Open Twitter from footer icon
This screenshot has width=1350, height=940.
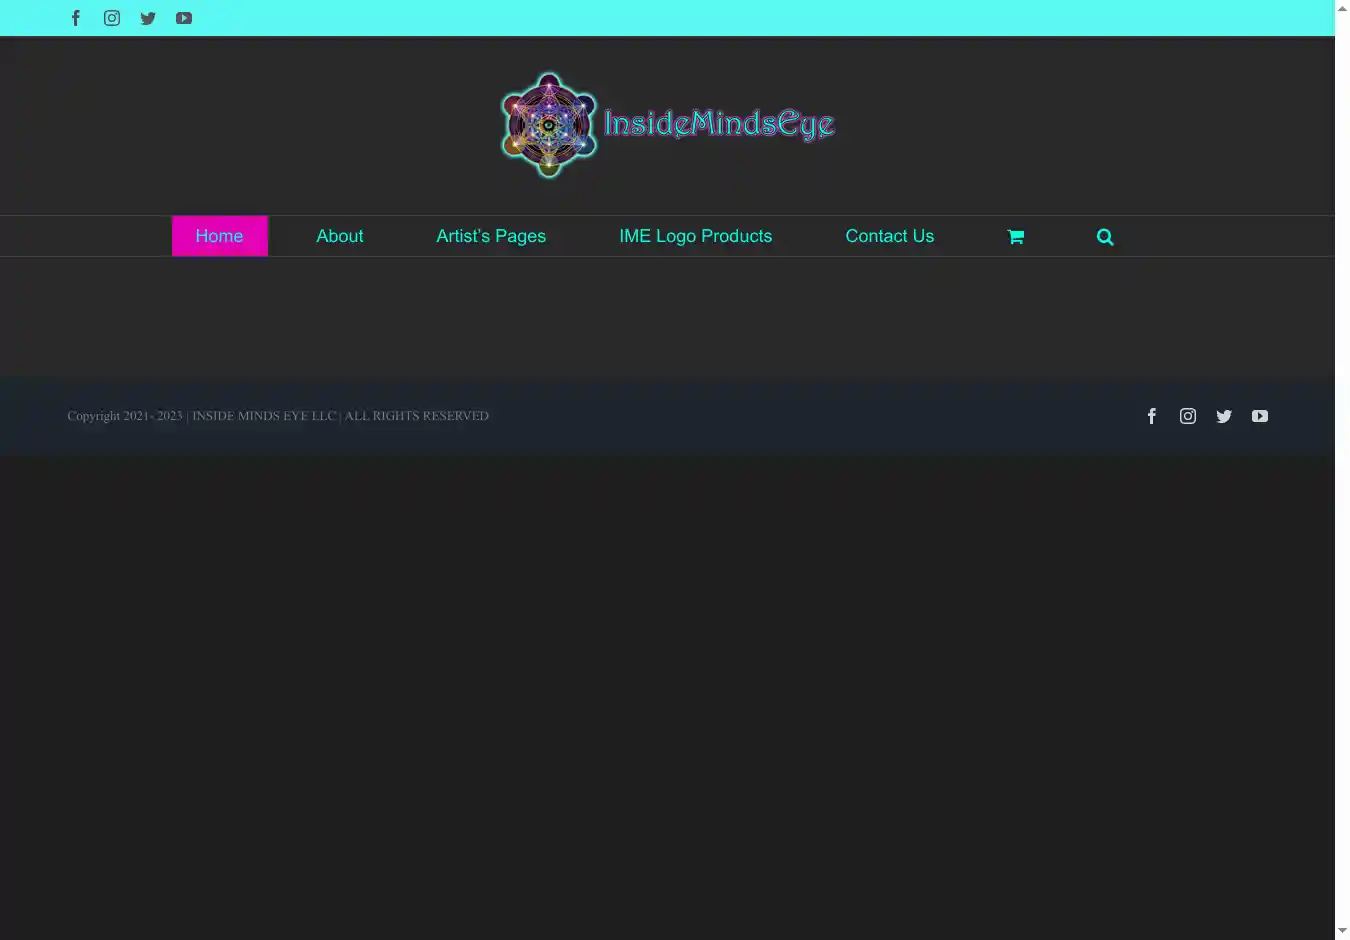click(x=1224, y=416)
